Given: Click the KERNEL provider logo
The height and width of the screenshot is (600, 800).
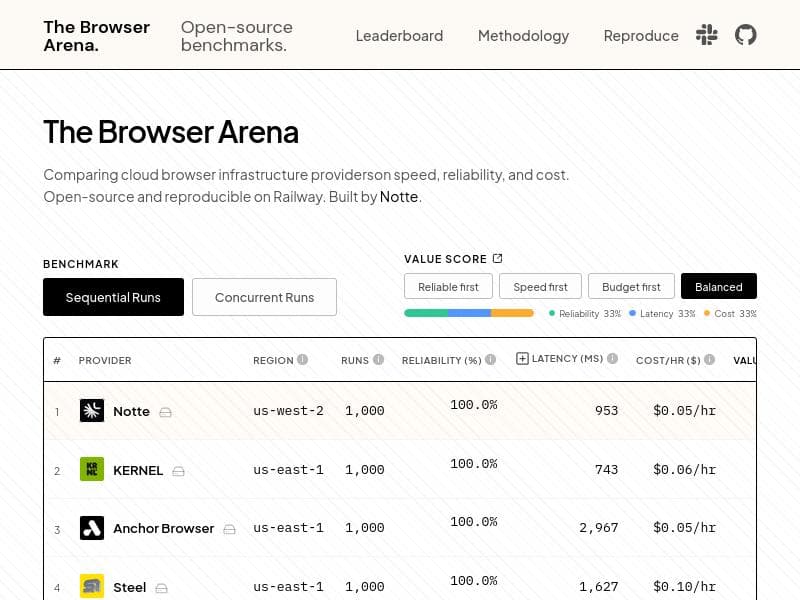Looking at the screenshot, I should 92,470.
